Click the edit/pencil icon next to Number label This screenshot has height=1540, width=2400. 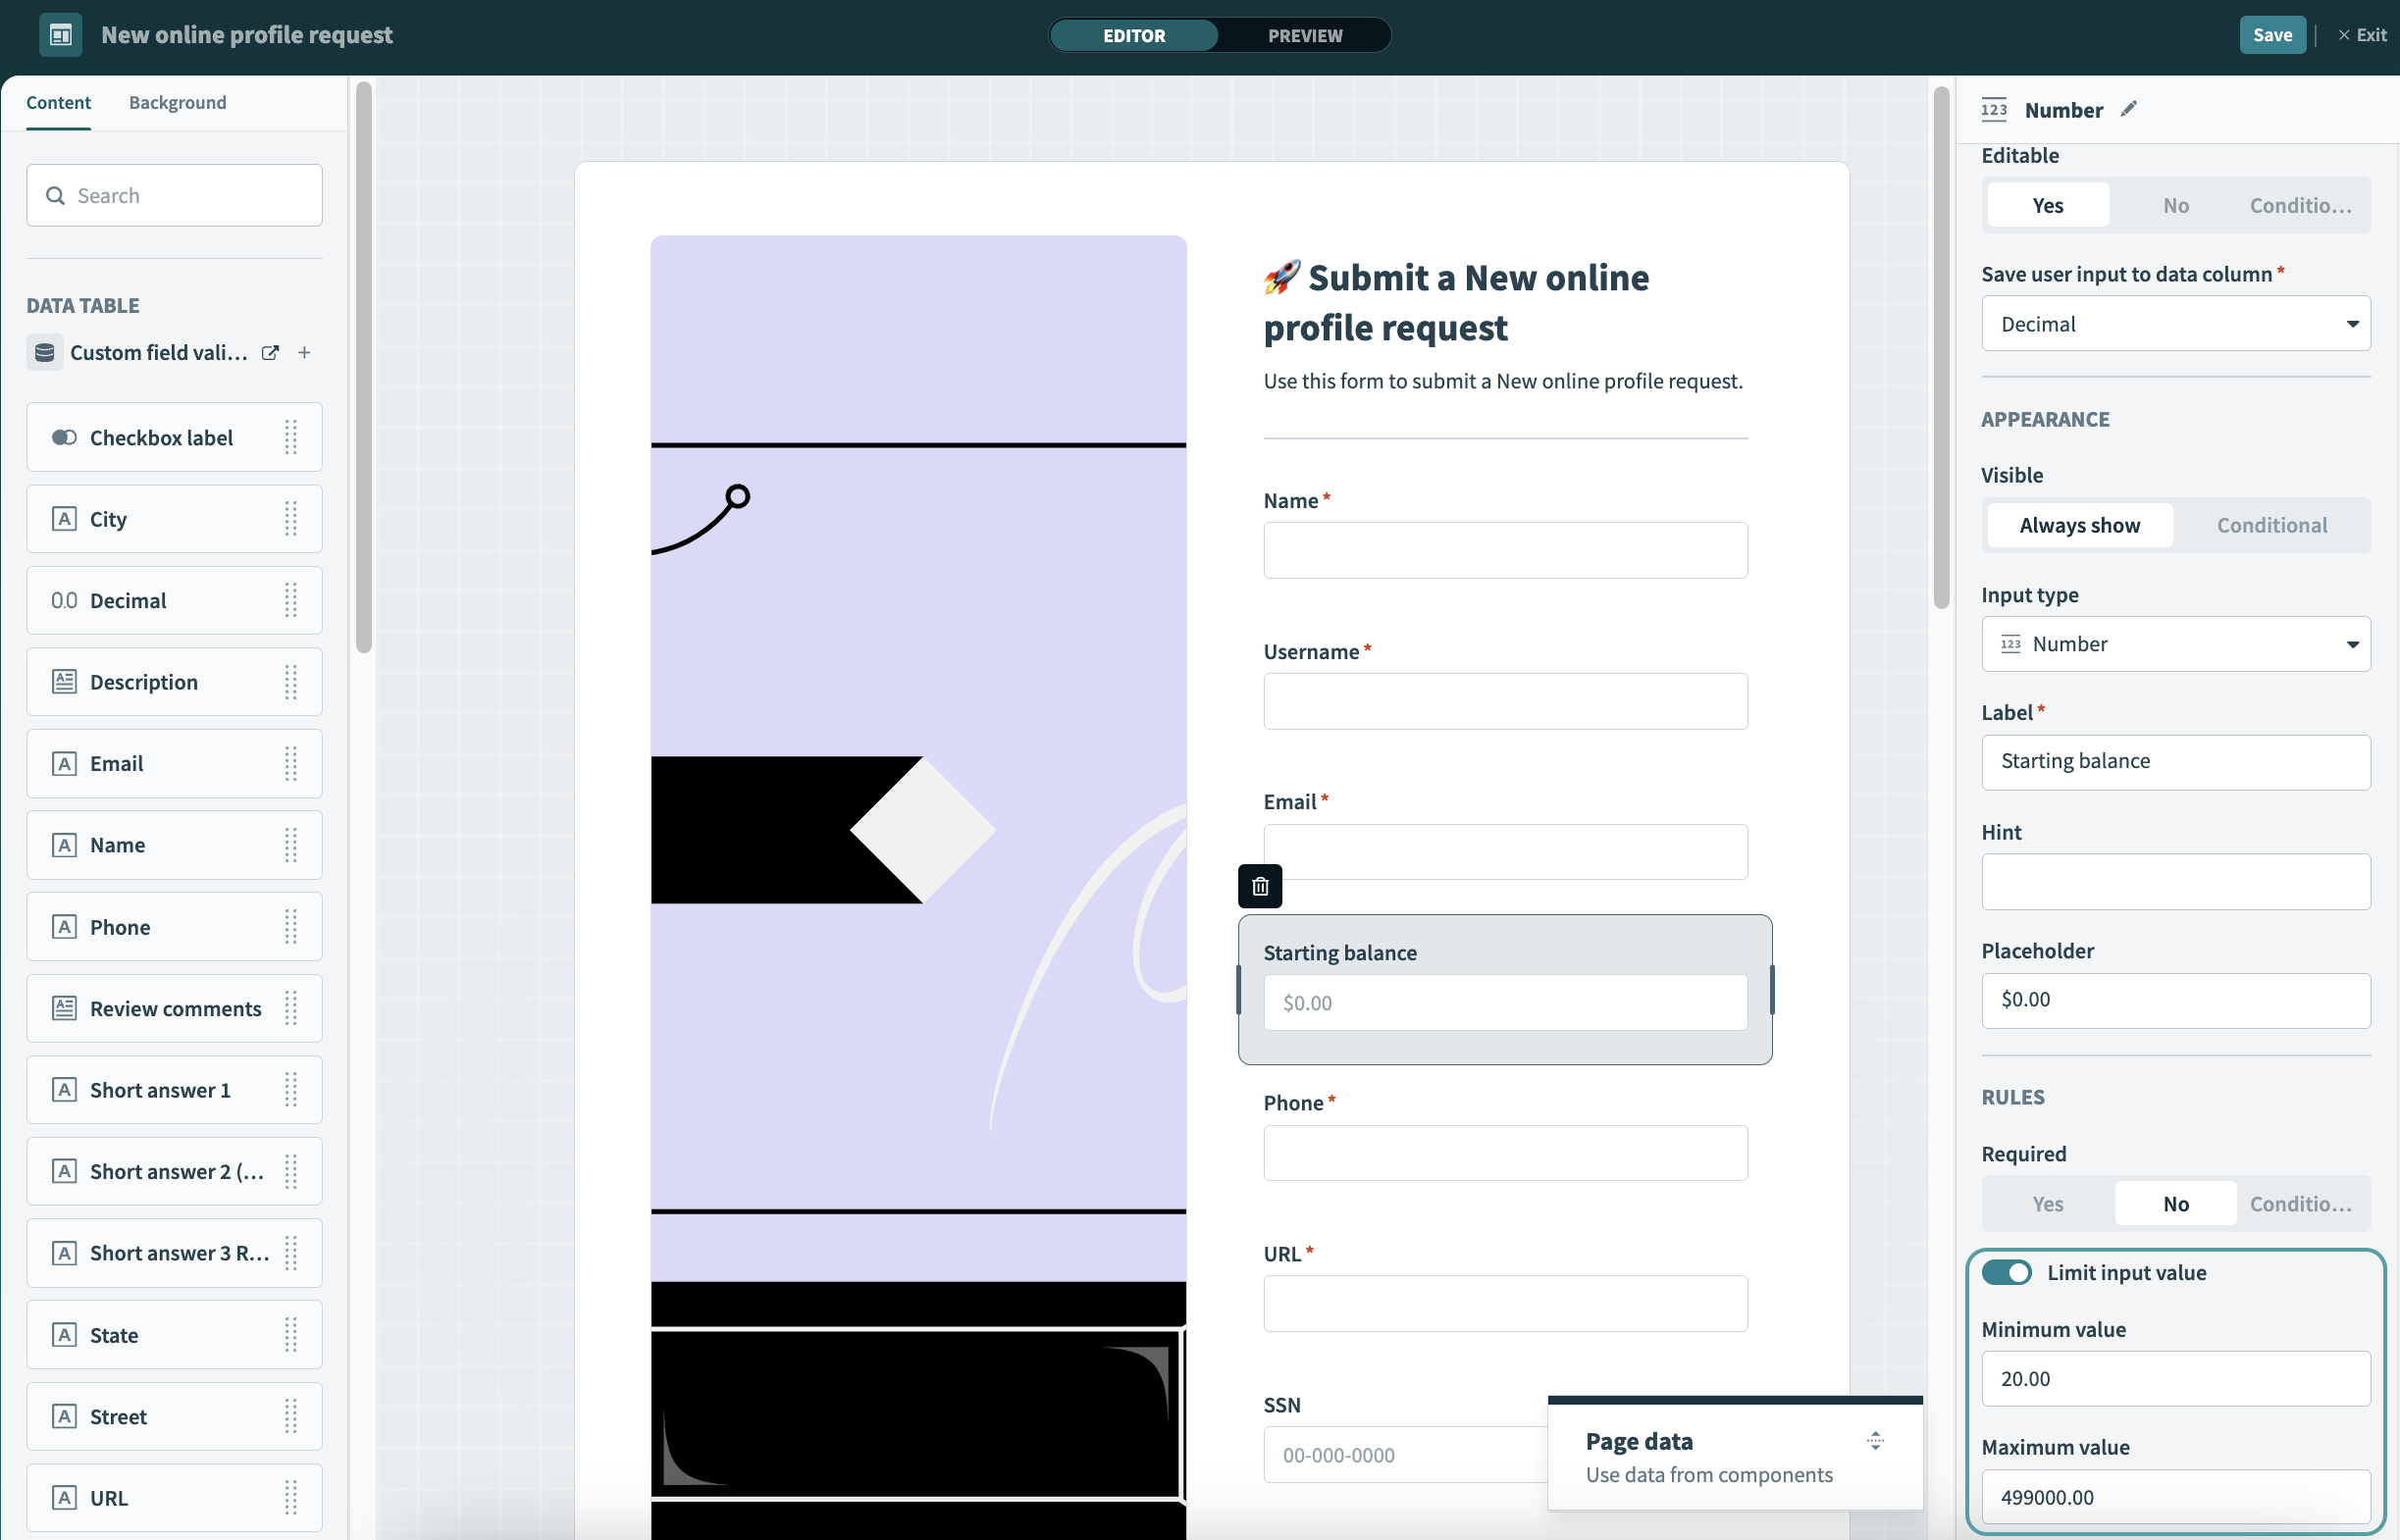(2129, 108)
